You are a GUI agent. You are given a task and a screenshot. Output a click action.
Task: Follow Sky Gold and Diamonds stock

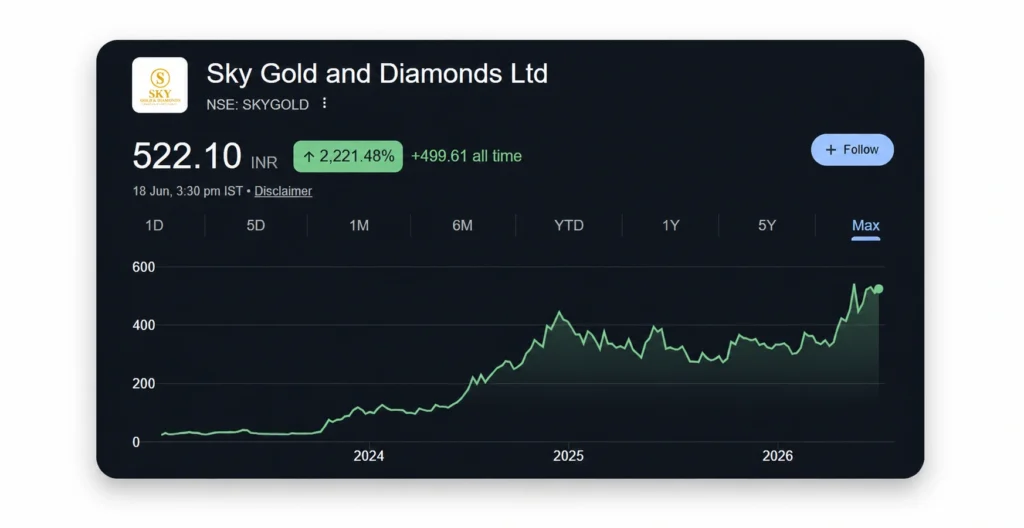click(x=852, y=150)
